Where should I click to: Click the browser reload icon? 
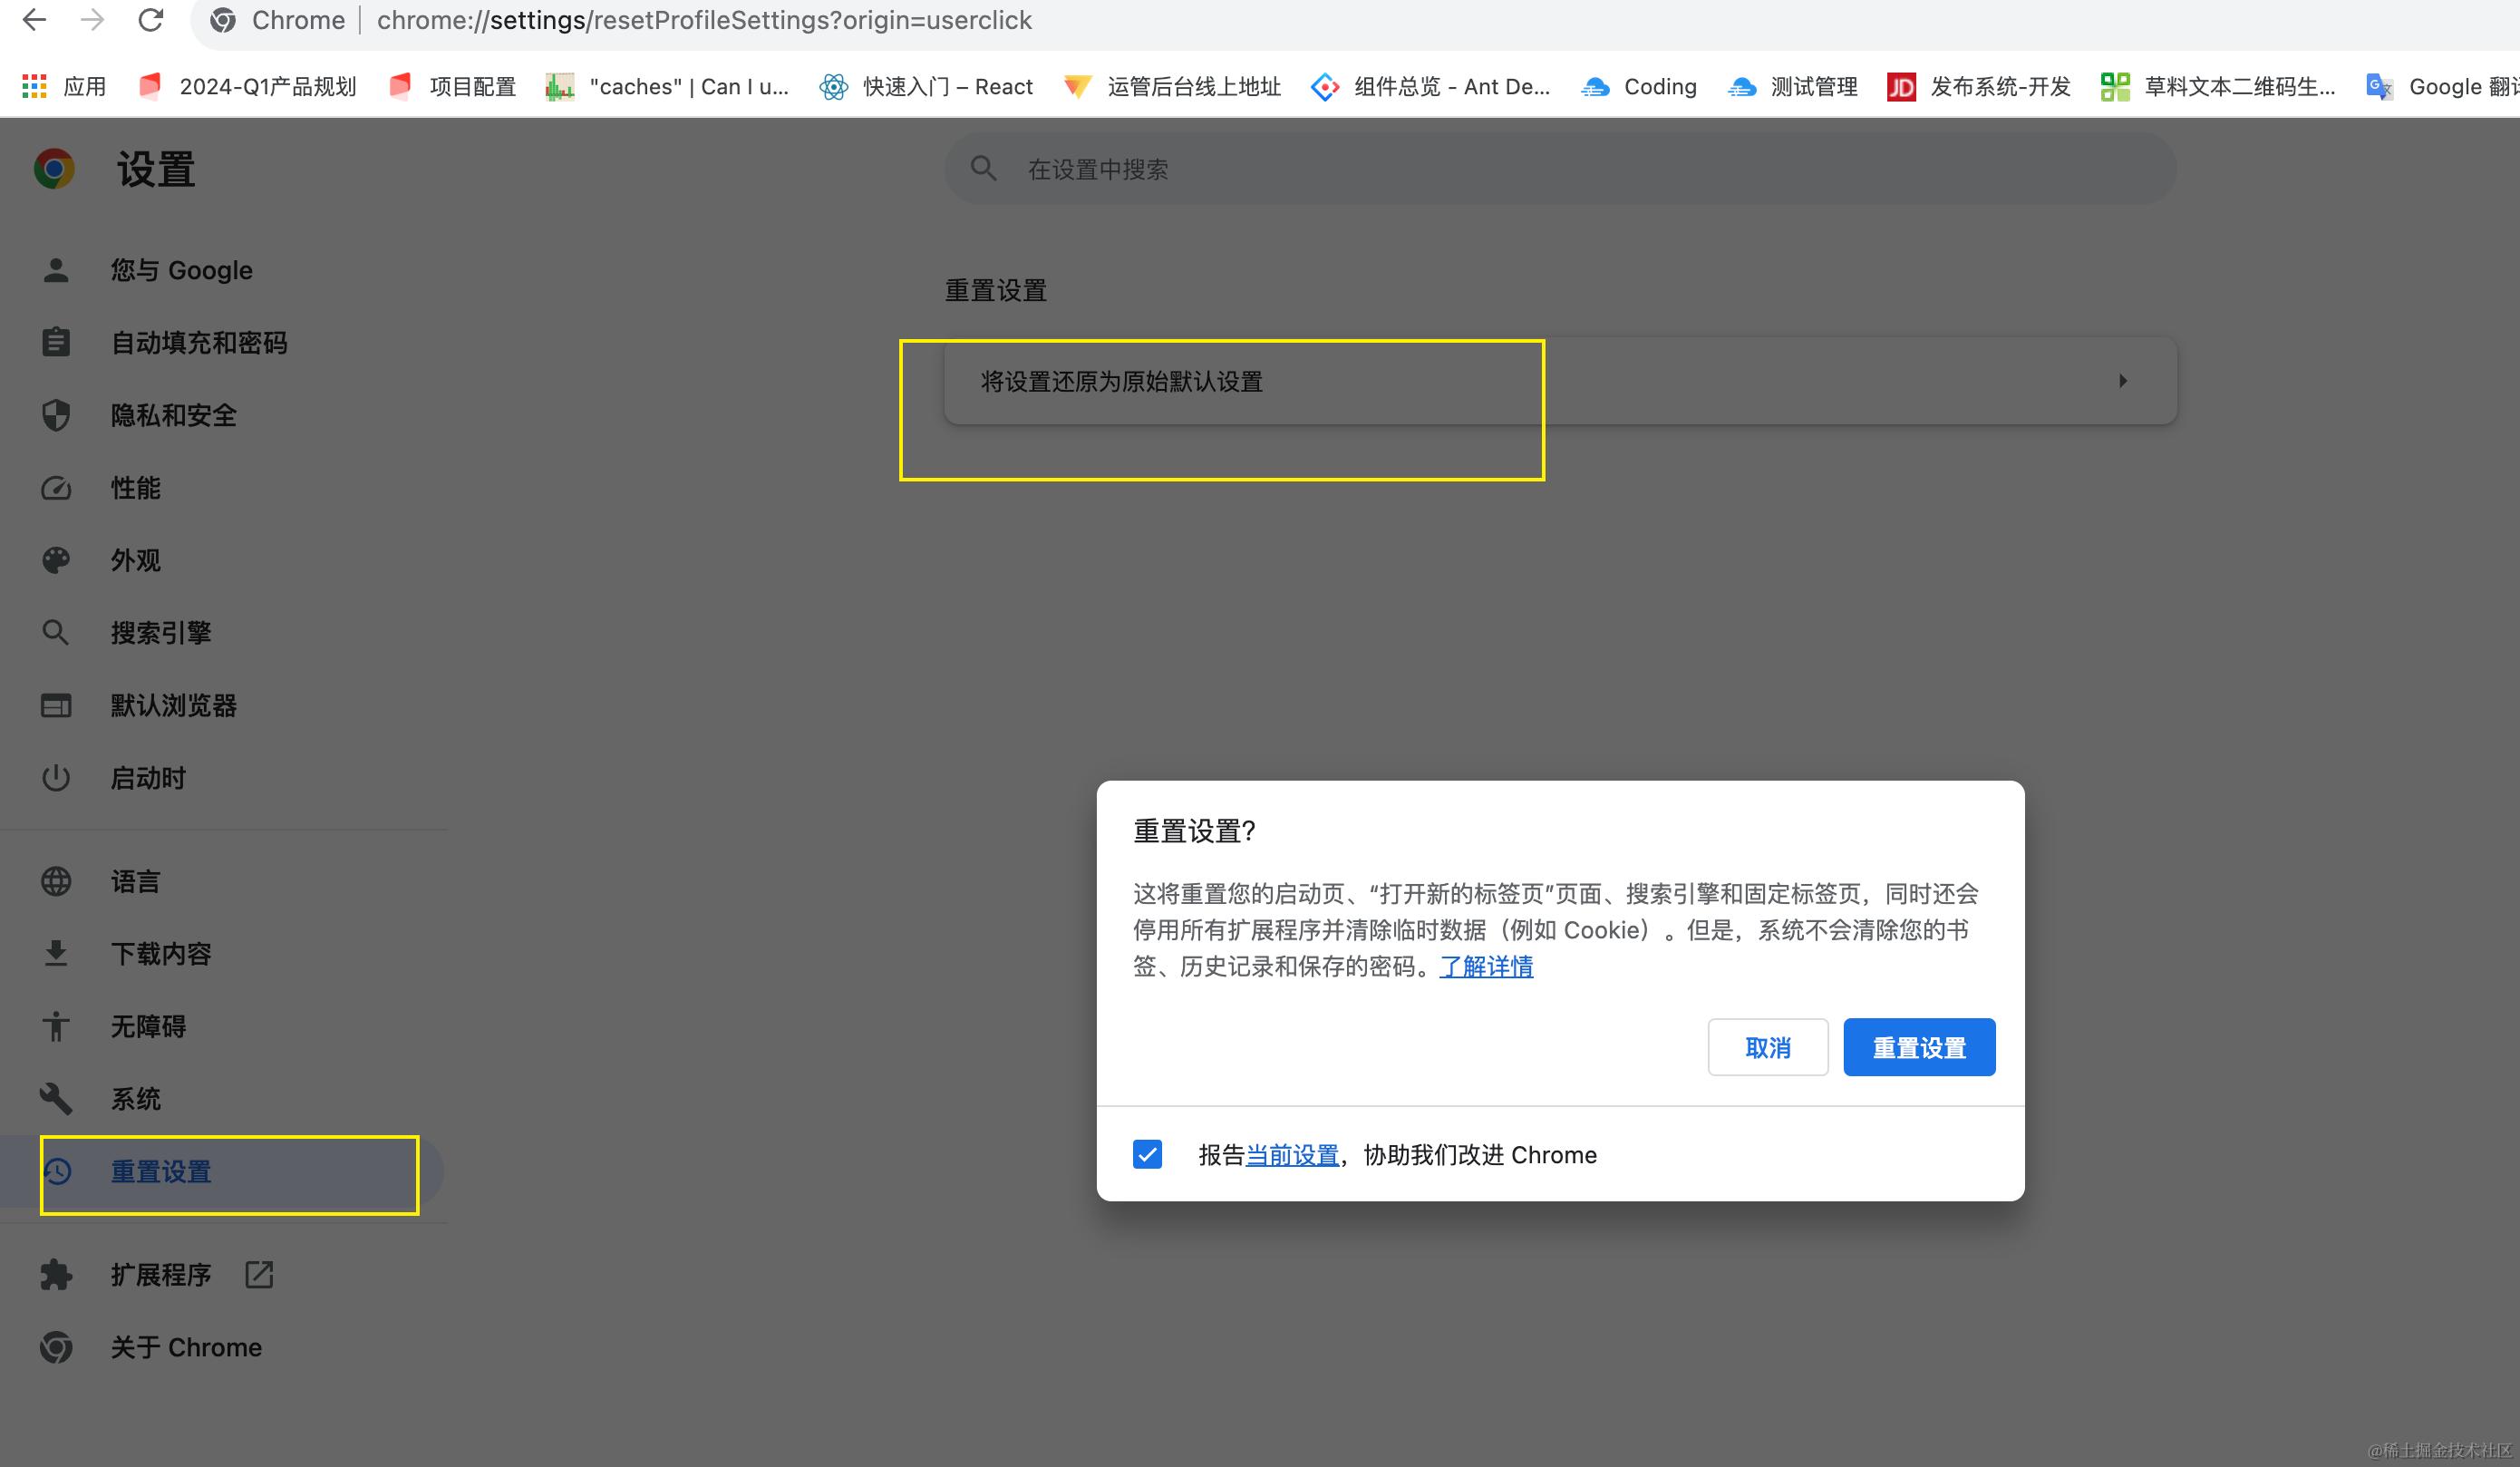pos(150,20)
